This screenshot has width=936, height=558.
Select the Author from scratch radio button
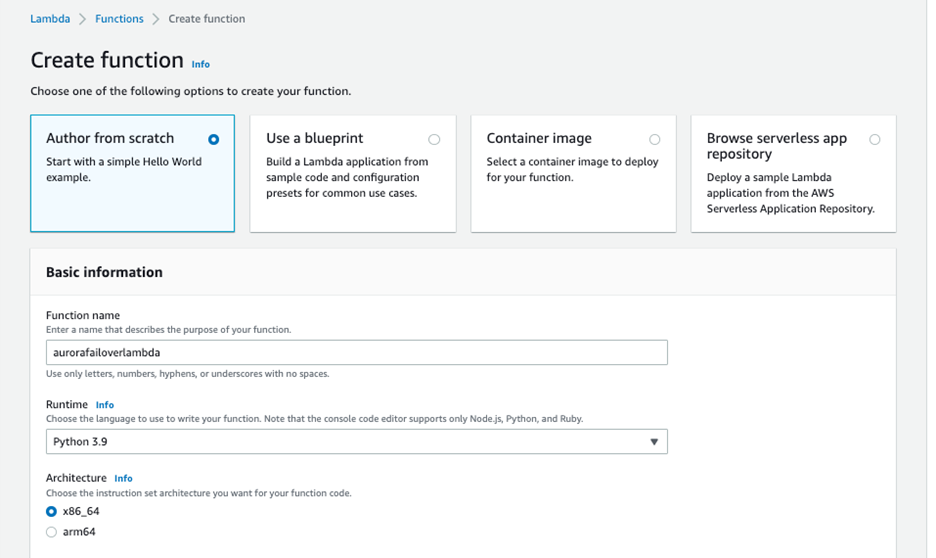click(213, 139)
